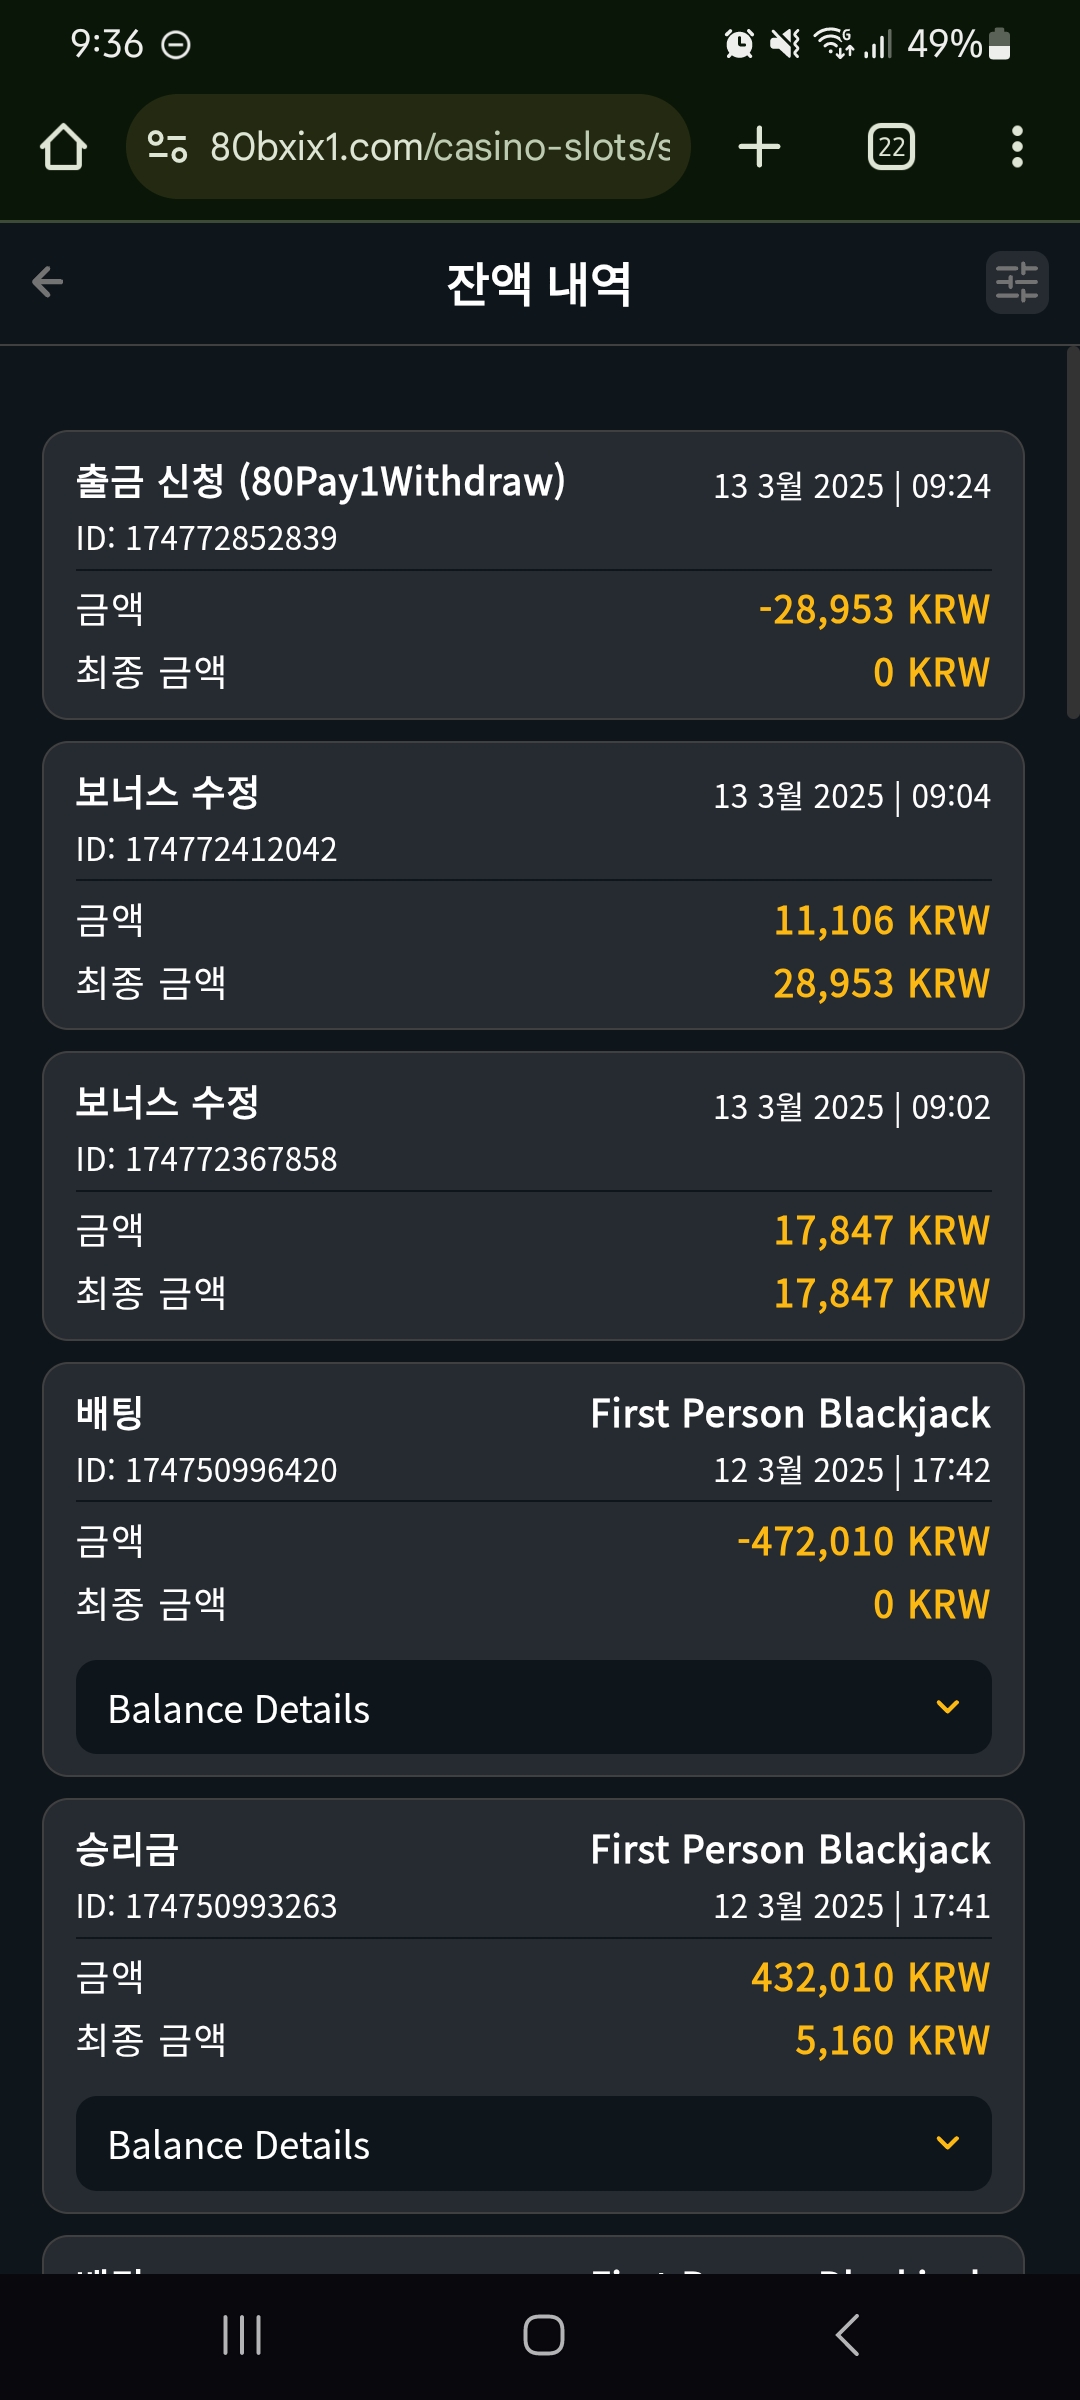Screen dimensions: 1080x2400
Task: Tap Android home navigation button
Action: click(543, 2335)
